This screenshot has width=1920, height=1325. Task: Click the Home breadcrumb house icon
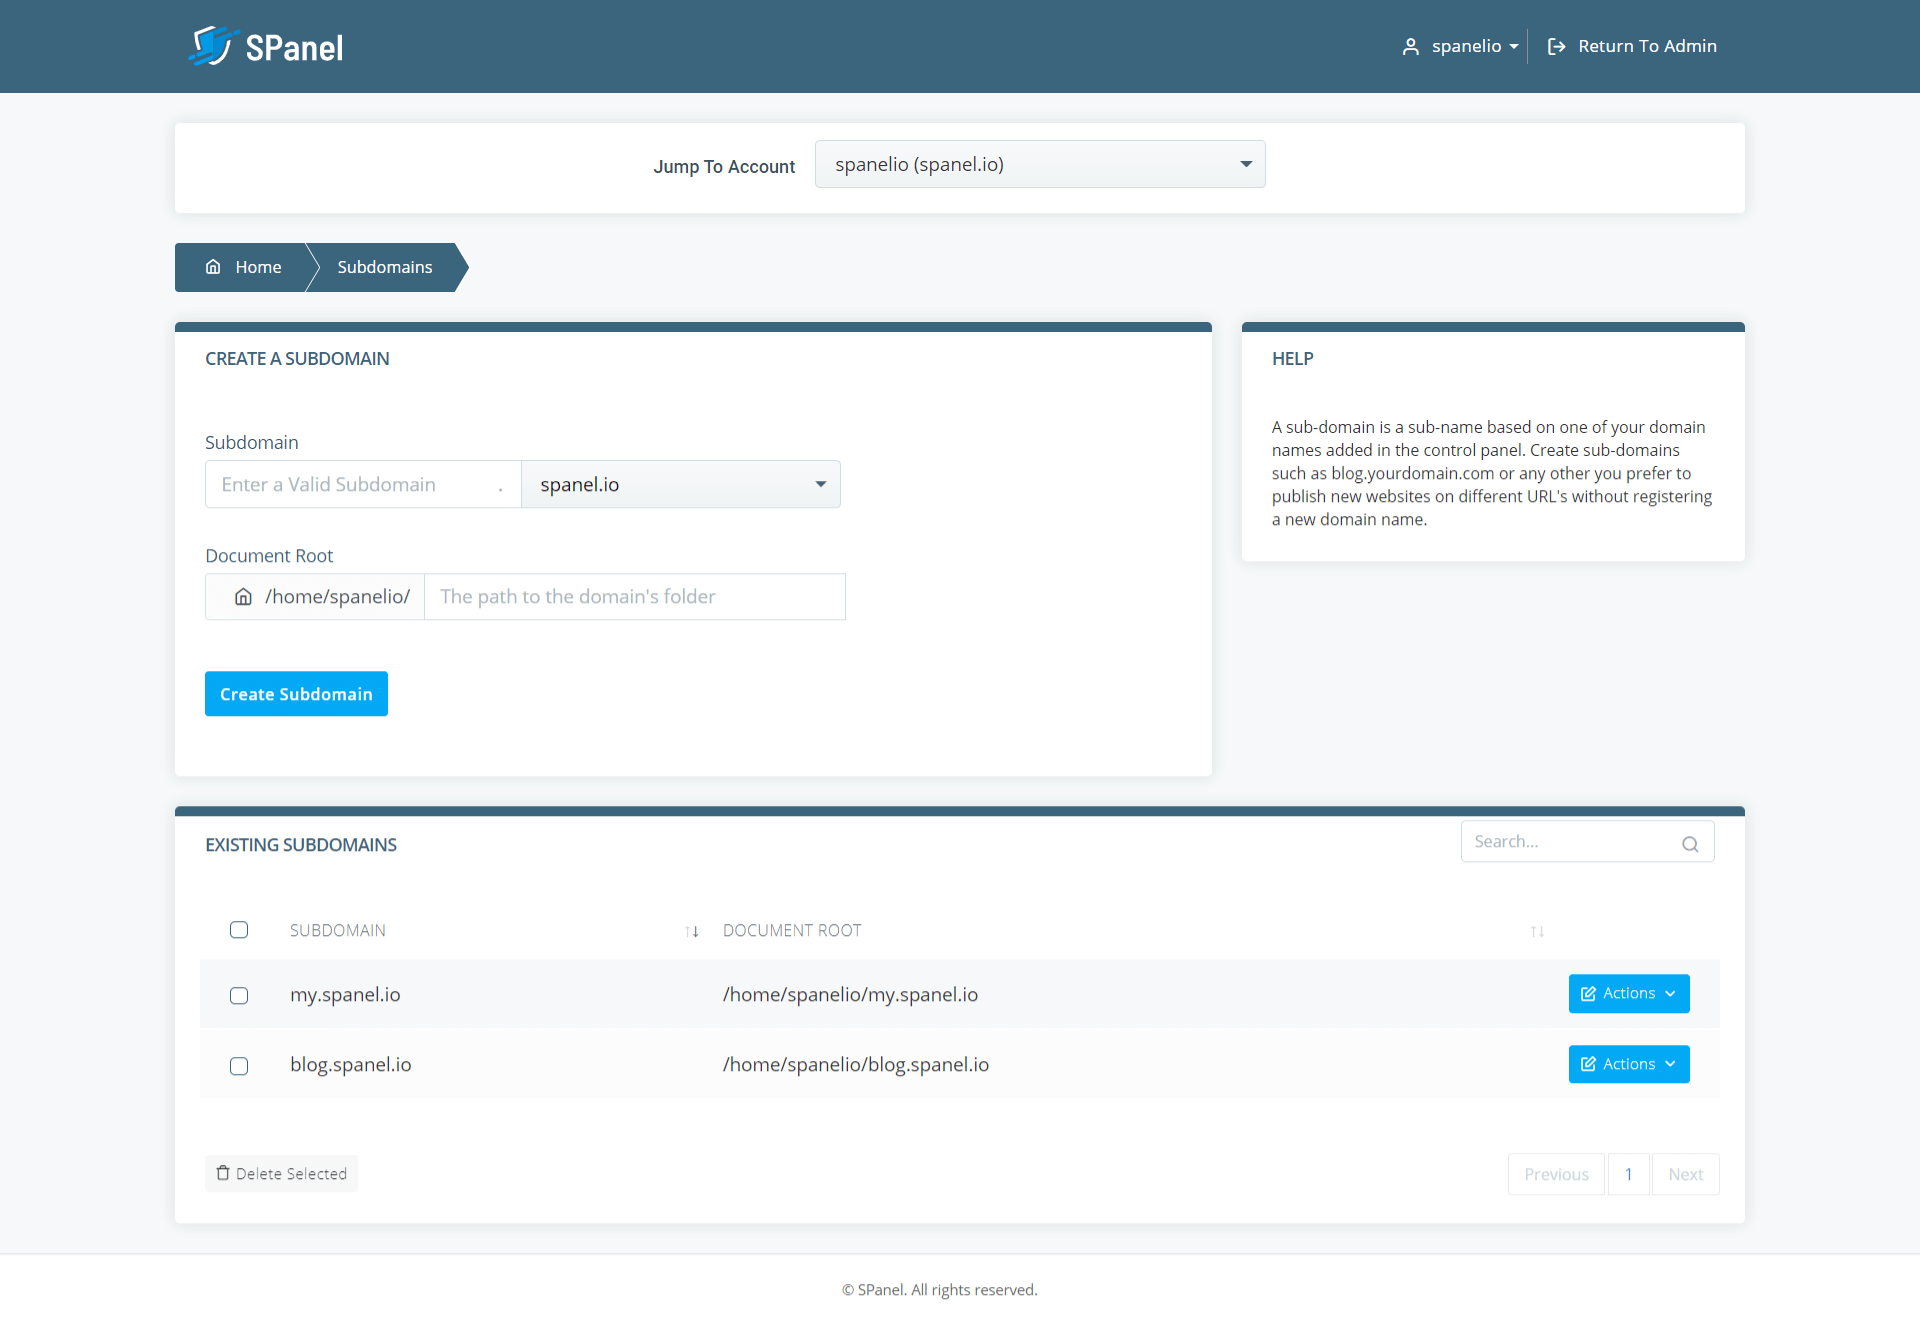click(x=213, y=267)
